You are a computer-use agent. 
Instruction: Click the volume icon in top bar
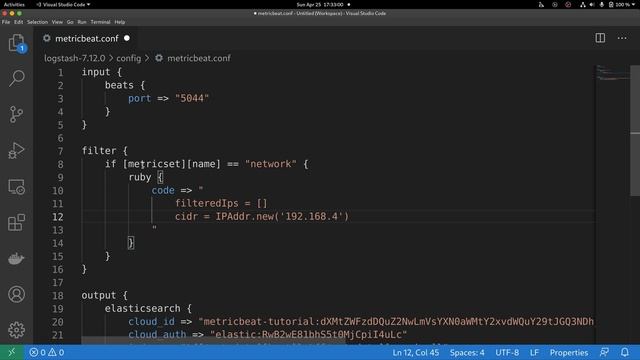(592, 4)
